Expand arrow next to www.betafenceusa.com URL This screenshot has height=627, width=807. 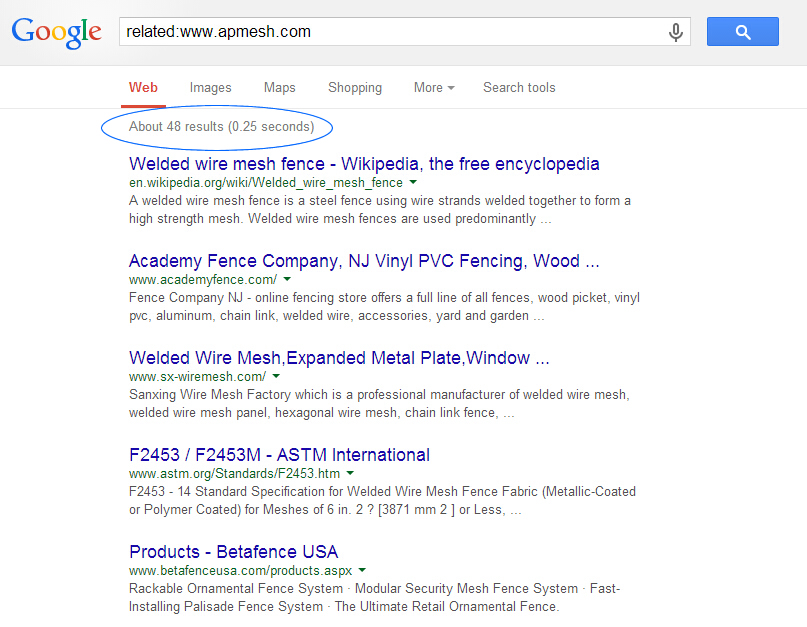click(362, 570)
